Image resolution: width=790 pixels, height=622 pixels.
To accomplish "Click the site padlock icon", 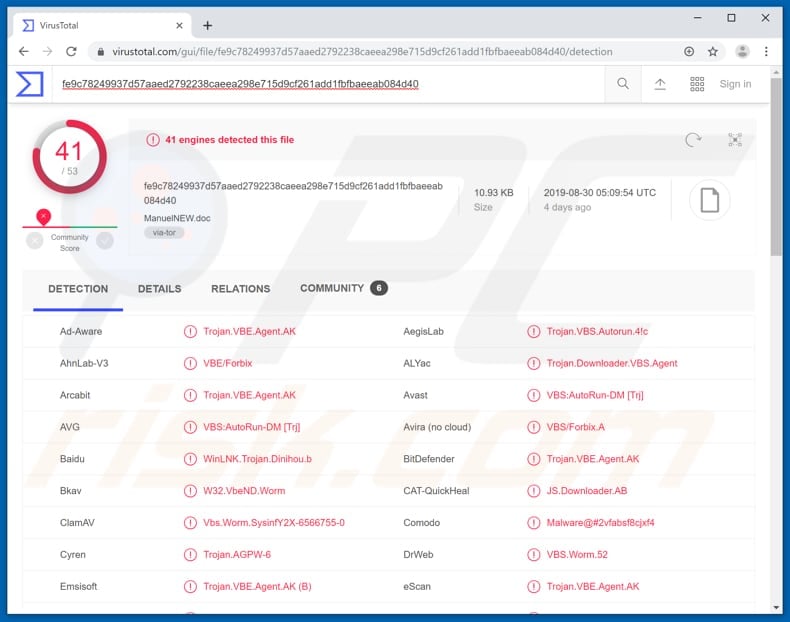I will (x=101, y=51).
